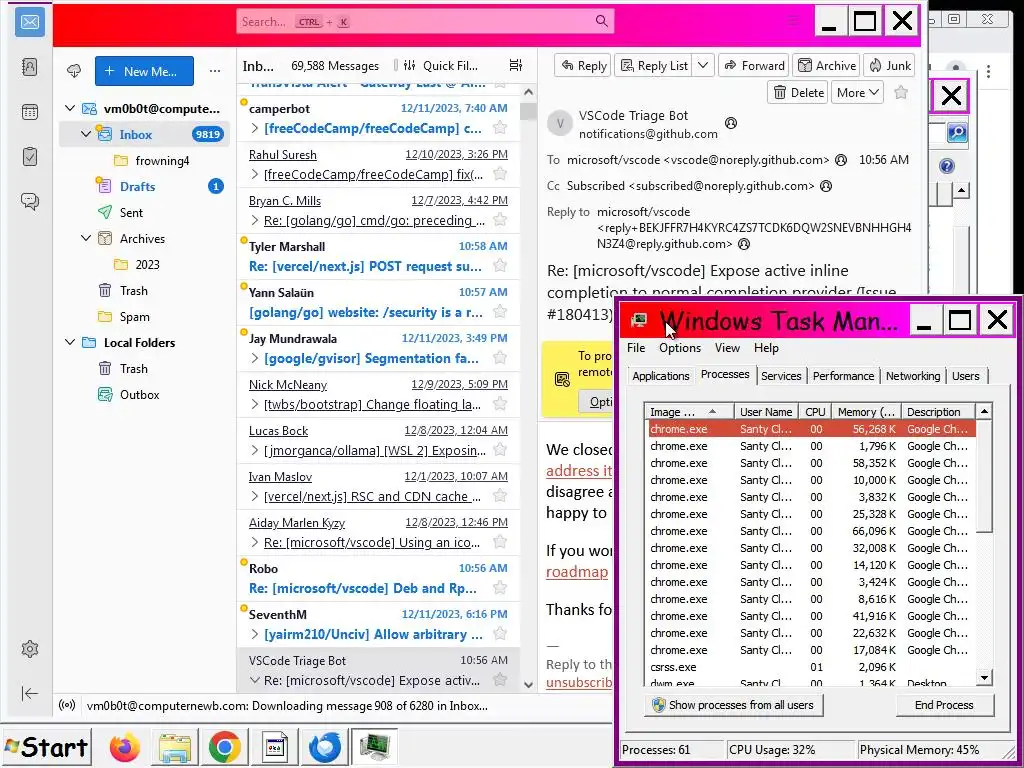The width and height of the screenshot is (1024, 768).
Task: Open the Address Book sidebar icon
Action: 29,67
